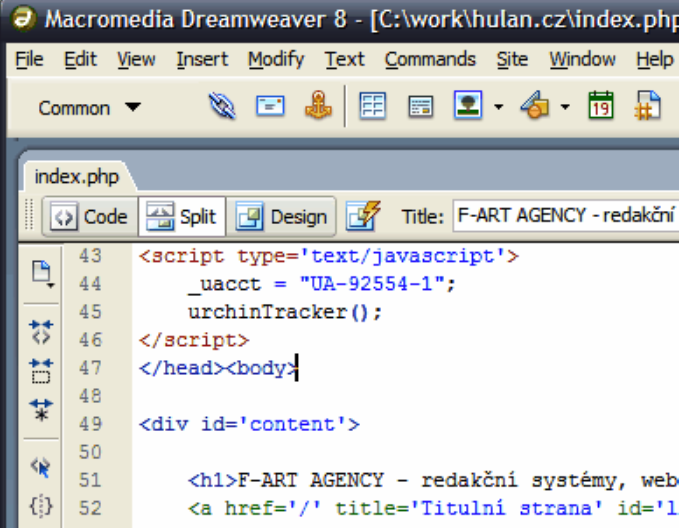Insert a Named Anchor with anchor icon
Image resolution: width=680 pixels, height=529 pixels.
(x=318, y=105)
